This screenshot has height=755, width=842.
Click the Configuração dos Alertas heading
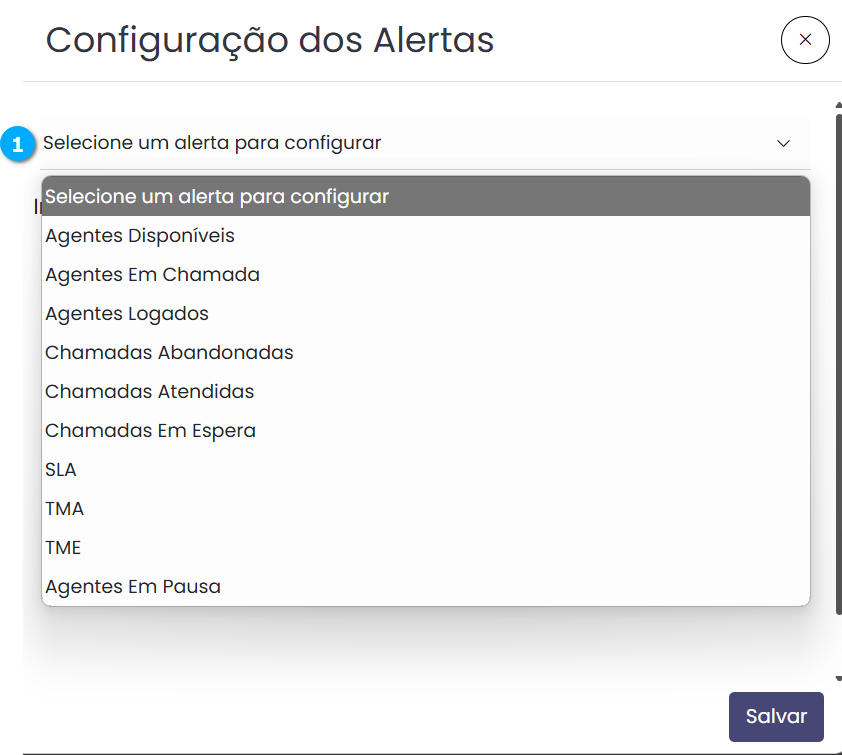coord(270,40)
